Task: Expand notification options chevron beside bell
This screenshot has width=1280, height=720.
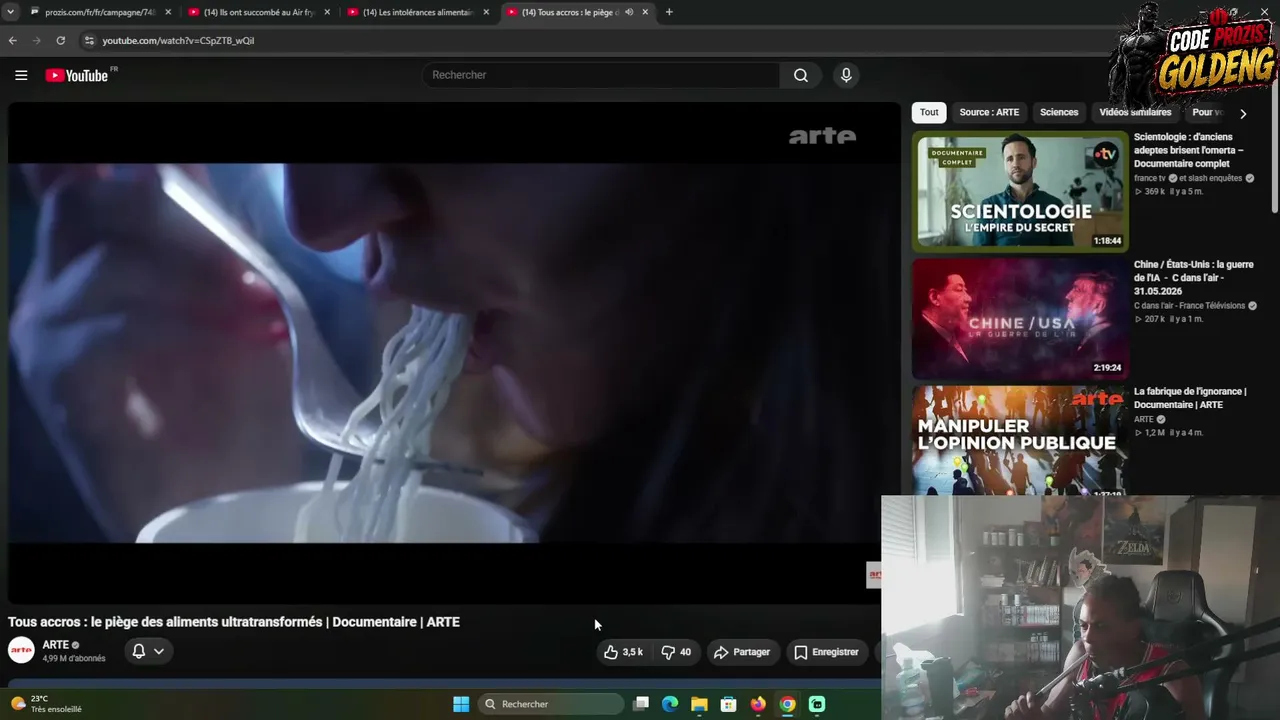Action: pos(158,651)
